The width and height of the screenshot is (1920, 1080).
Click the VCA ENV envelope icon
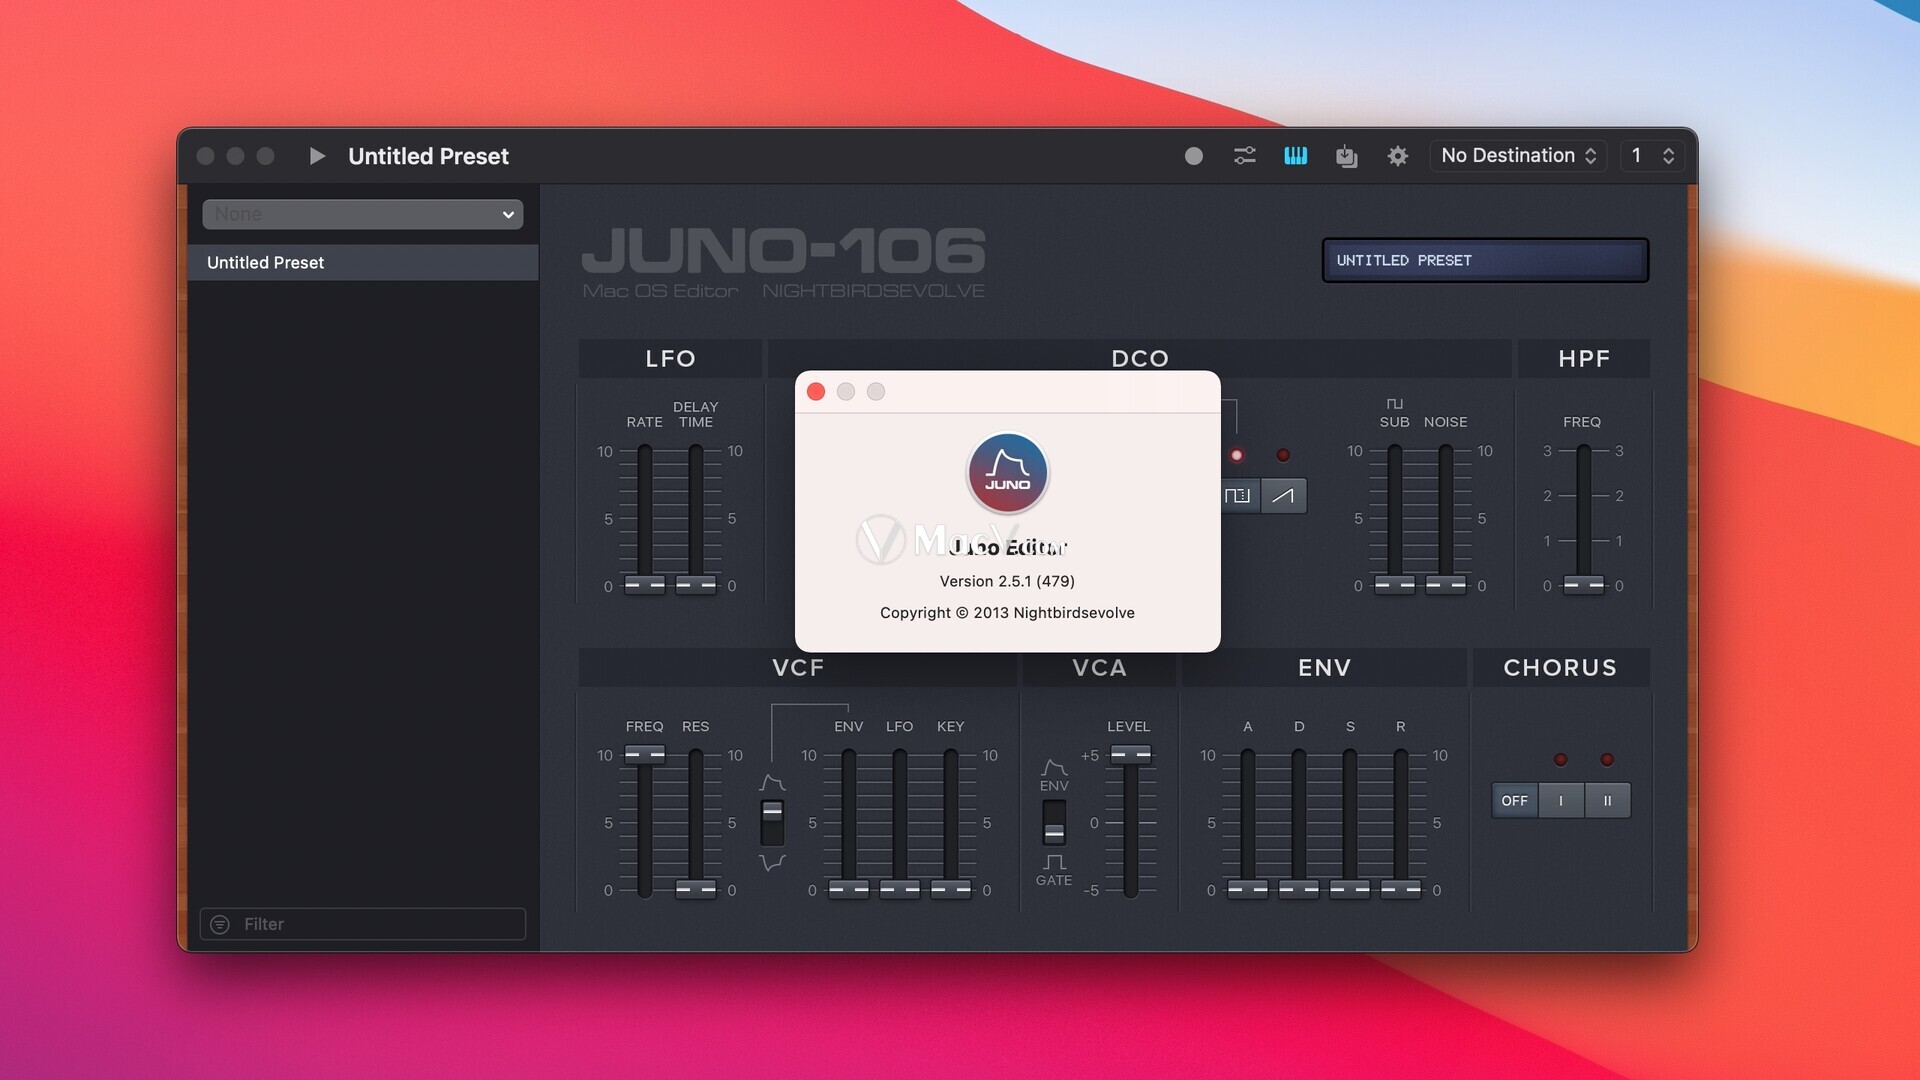(1054, 767)
